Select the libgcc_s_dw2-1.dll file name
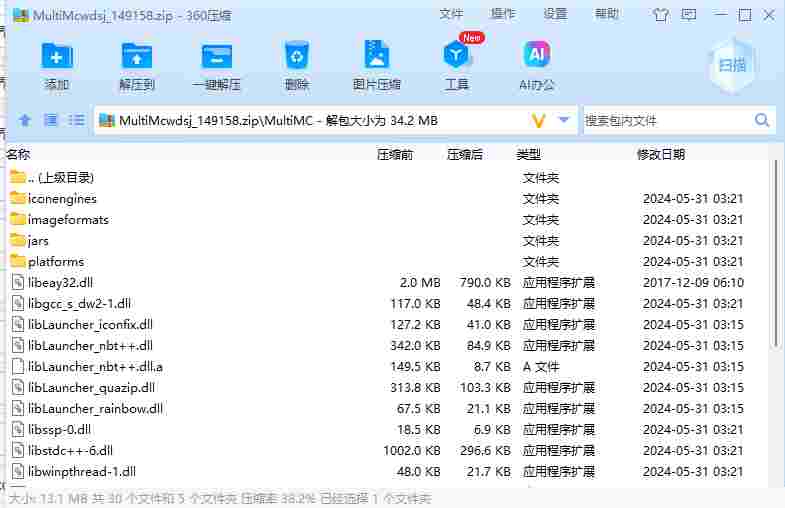The height and width of the screenshot is (508, 785). (79, 303)
